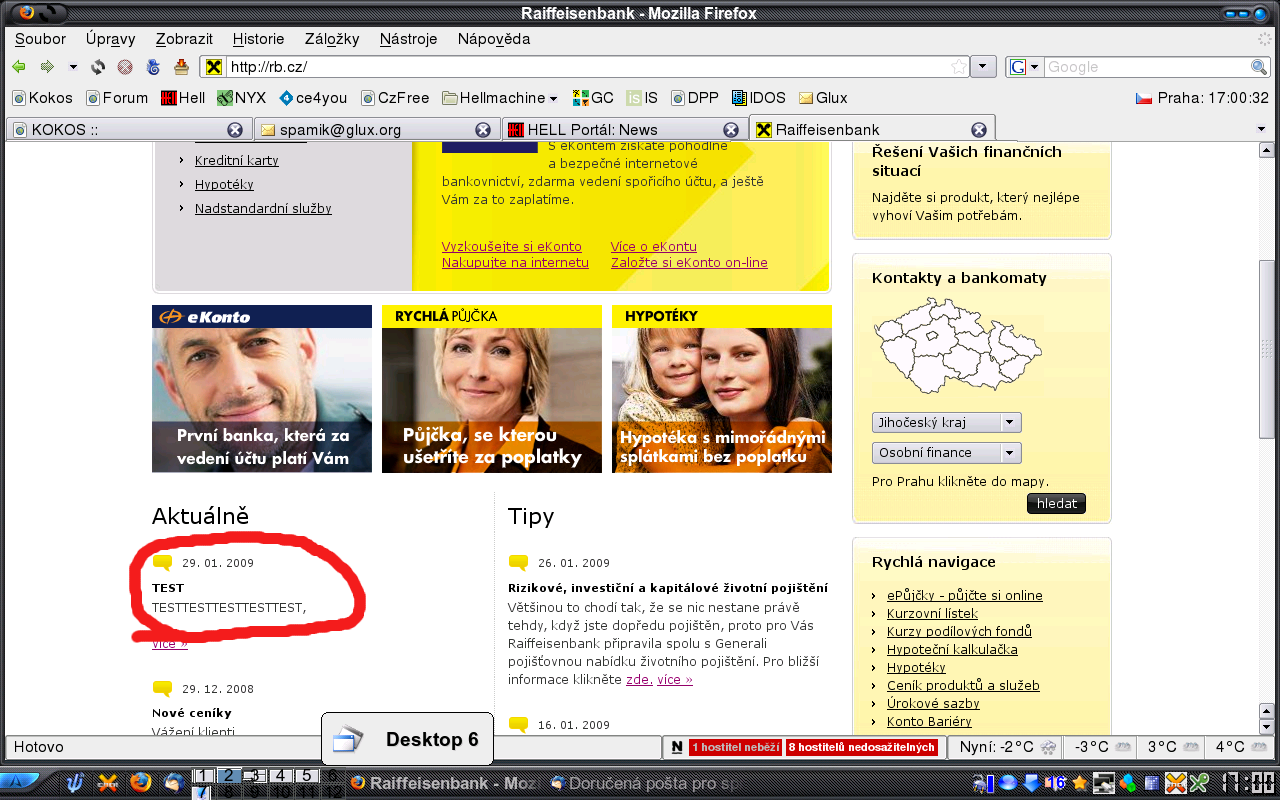Open the Úpravy menu
This screenshot has height=800, width=1280.
click(110, 39)
